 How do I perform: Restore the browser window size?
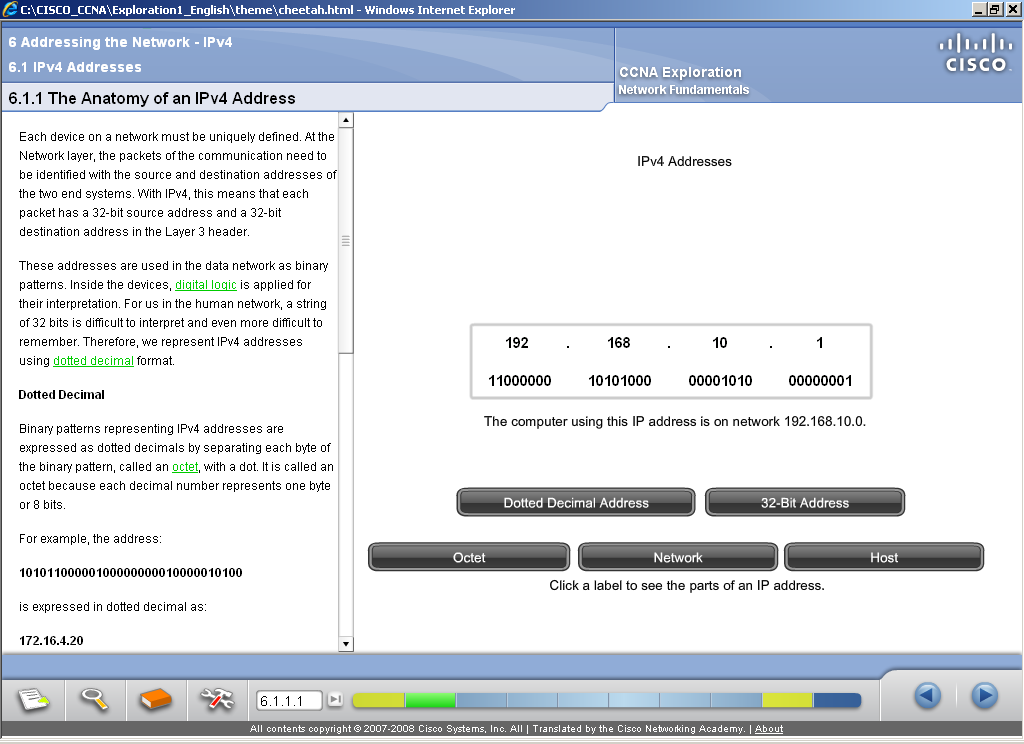coord(995,9)
